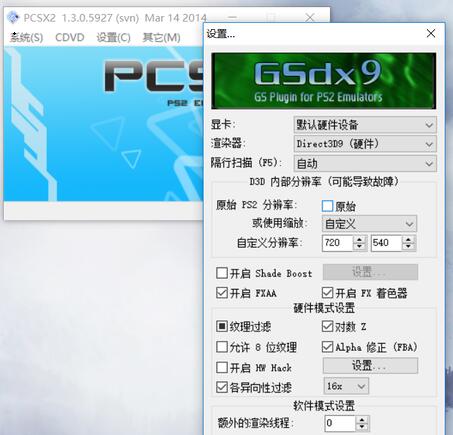
Task: Open the 显卡 adapter dropdown
Action: [365, 125]
